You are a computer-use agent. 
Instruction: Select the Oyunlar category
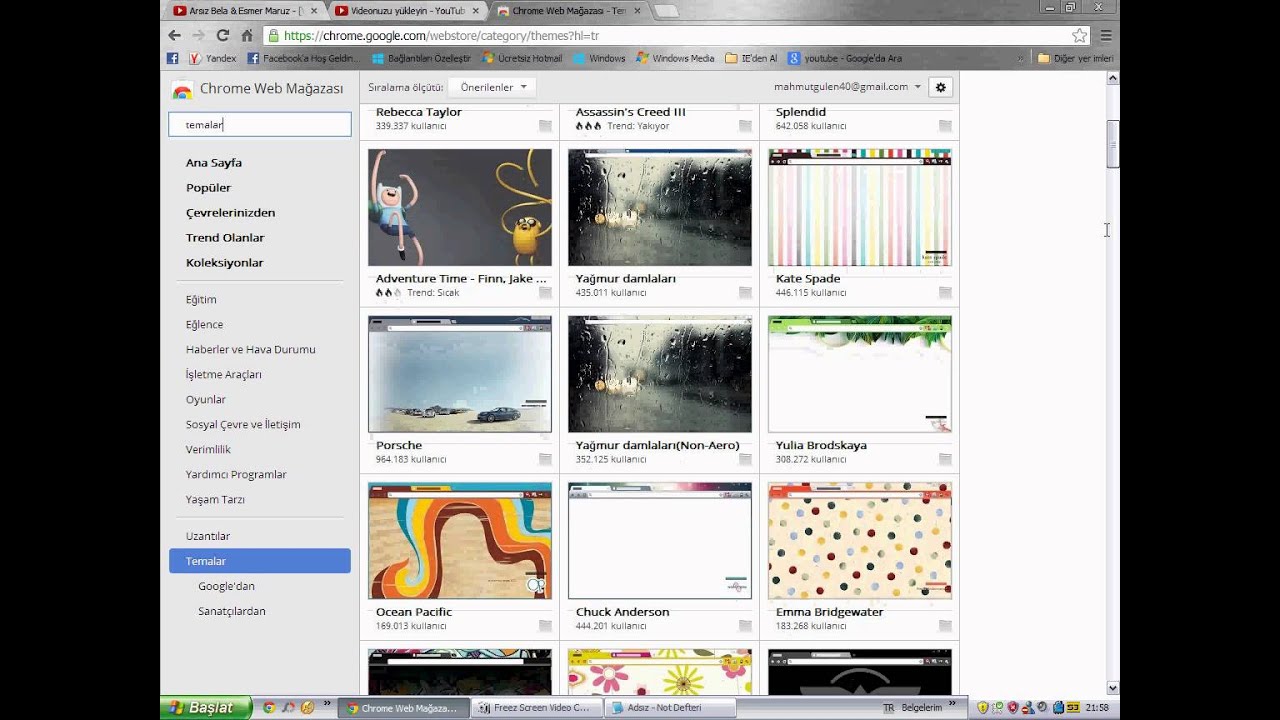(x=206, y=399)
